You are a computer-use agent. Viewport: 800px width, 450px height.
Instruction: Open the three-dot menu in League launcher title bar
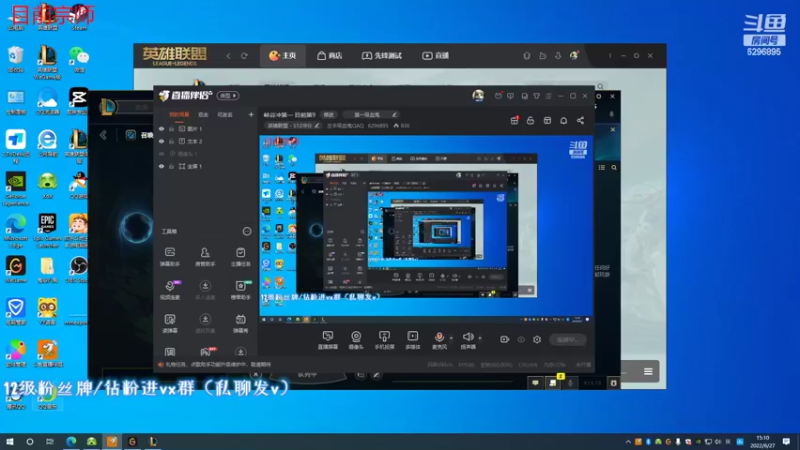click(x=610, y=56)
